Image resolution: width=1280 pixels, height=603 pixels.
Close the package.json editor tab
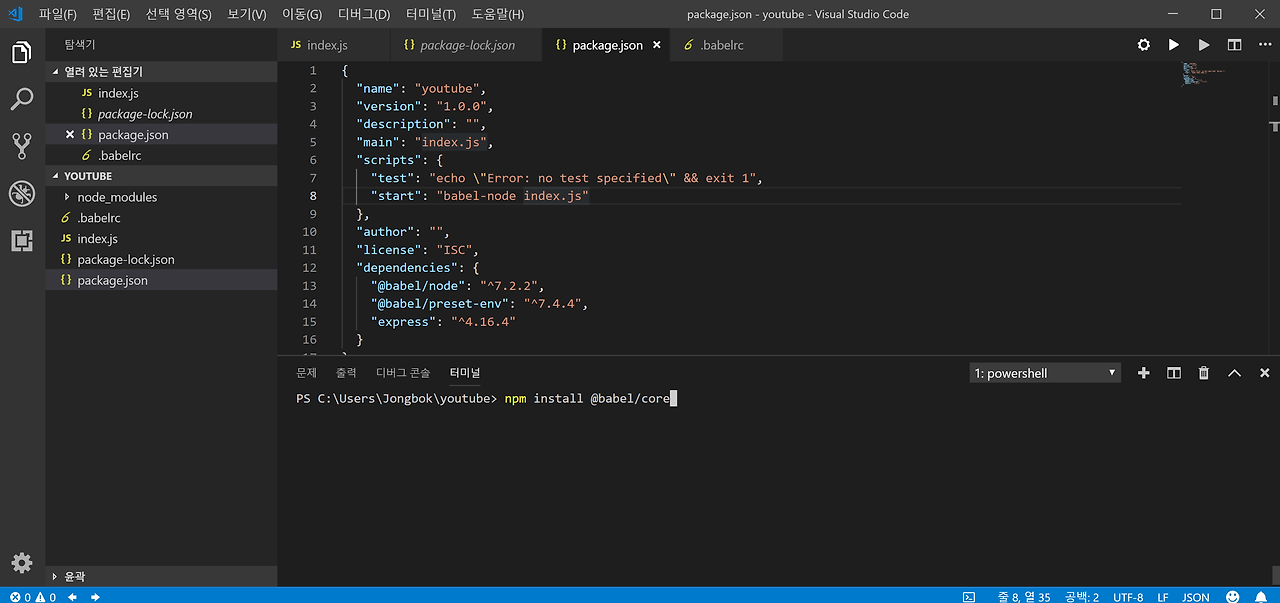(x=656, y=45)
